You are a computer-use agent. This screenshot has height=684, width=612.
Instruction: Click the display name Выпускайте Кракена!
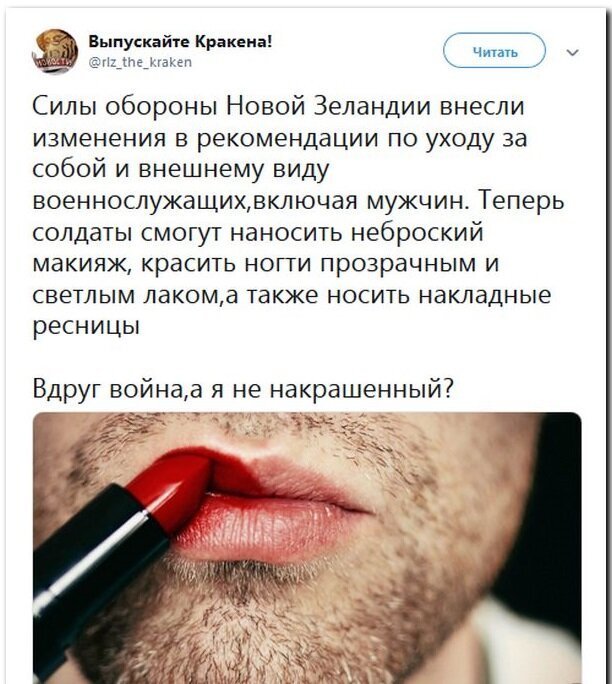[x=181, y=41]
